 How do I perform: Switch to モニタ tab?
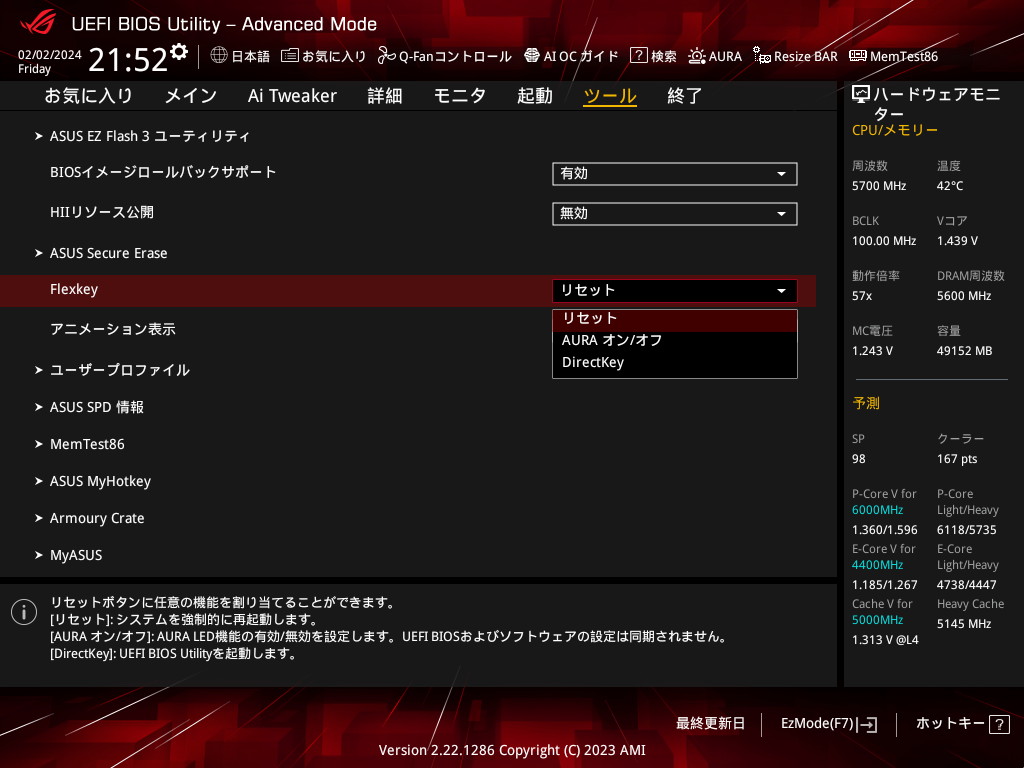click(x=460, y=96)
